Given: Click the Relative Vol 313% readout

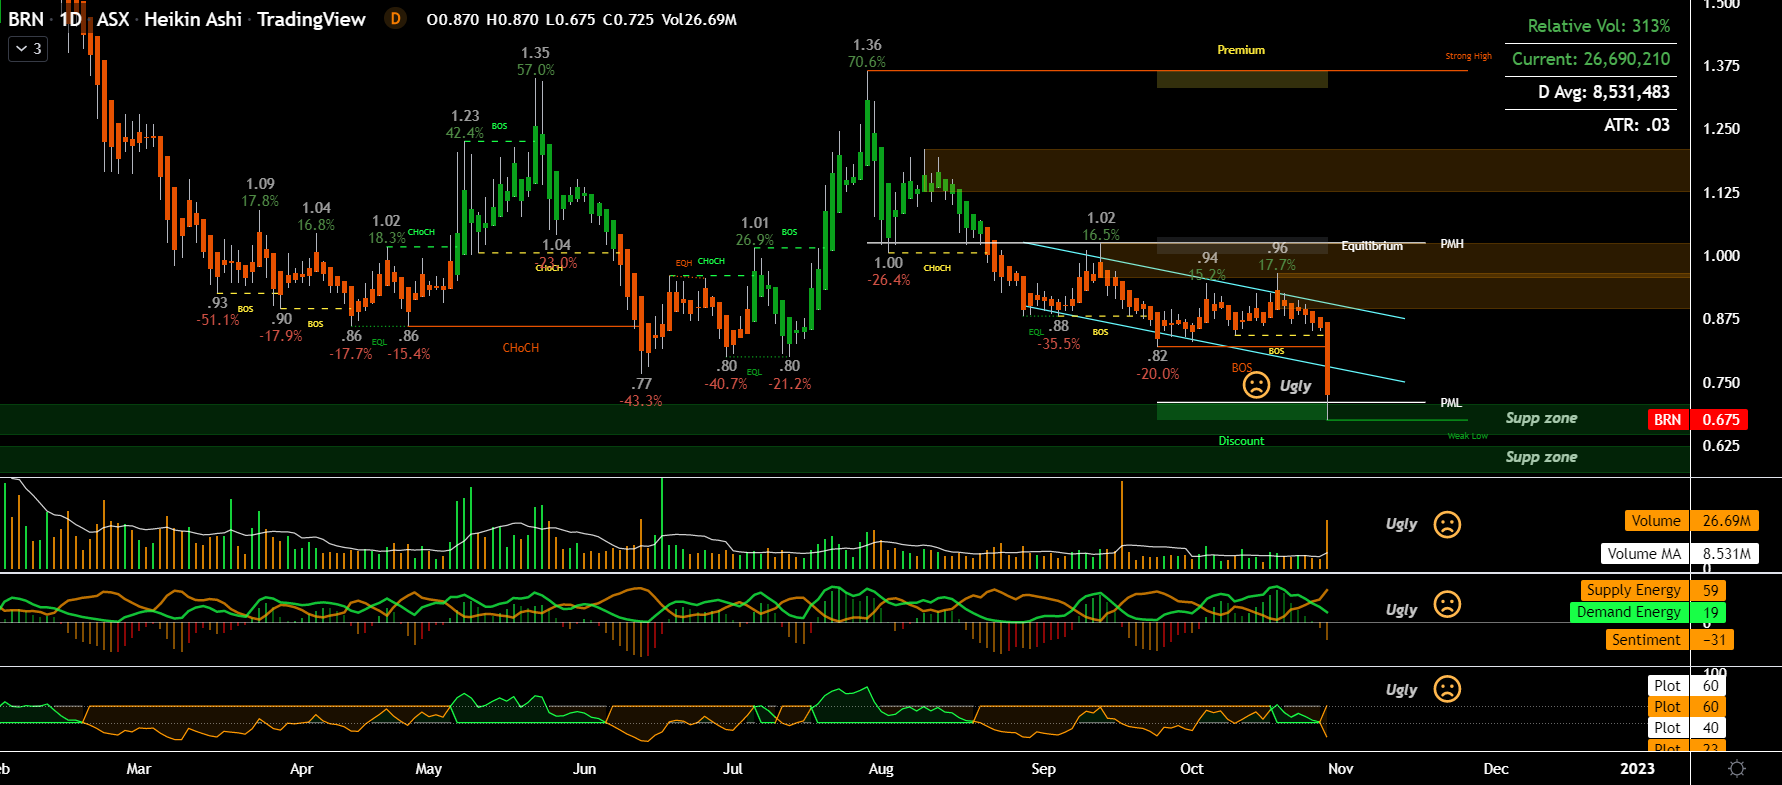Looking at the screenshot, I should click(1598, 26).
